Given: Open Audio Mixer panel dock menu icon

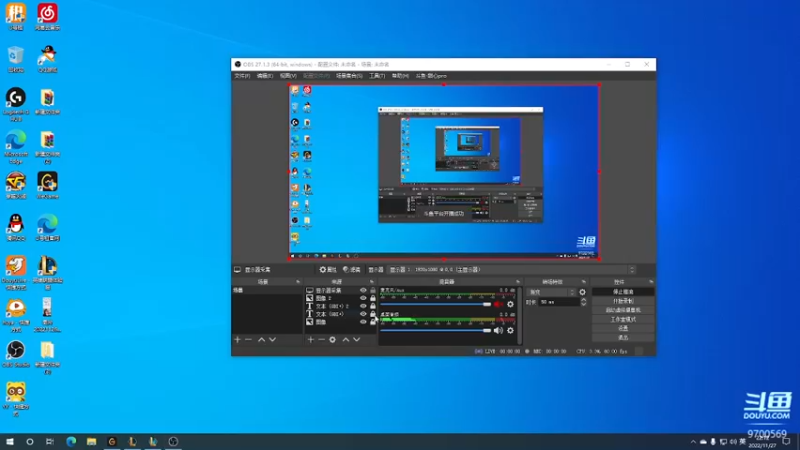Looking at the screenshot, I should [518, 282].
